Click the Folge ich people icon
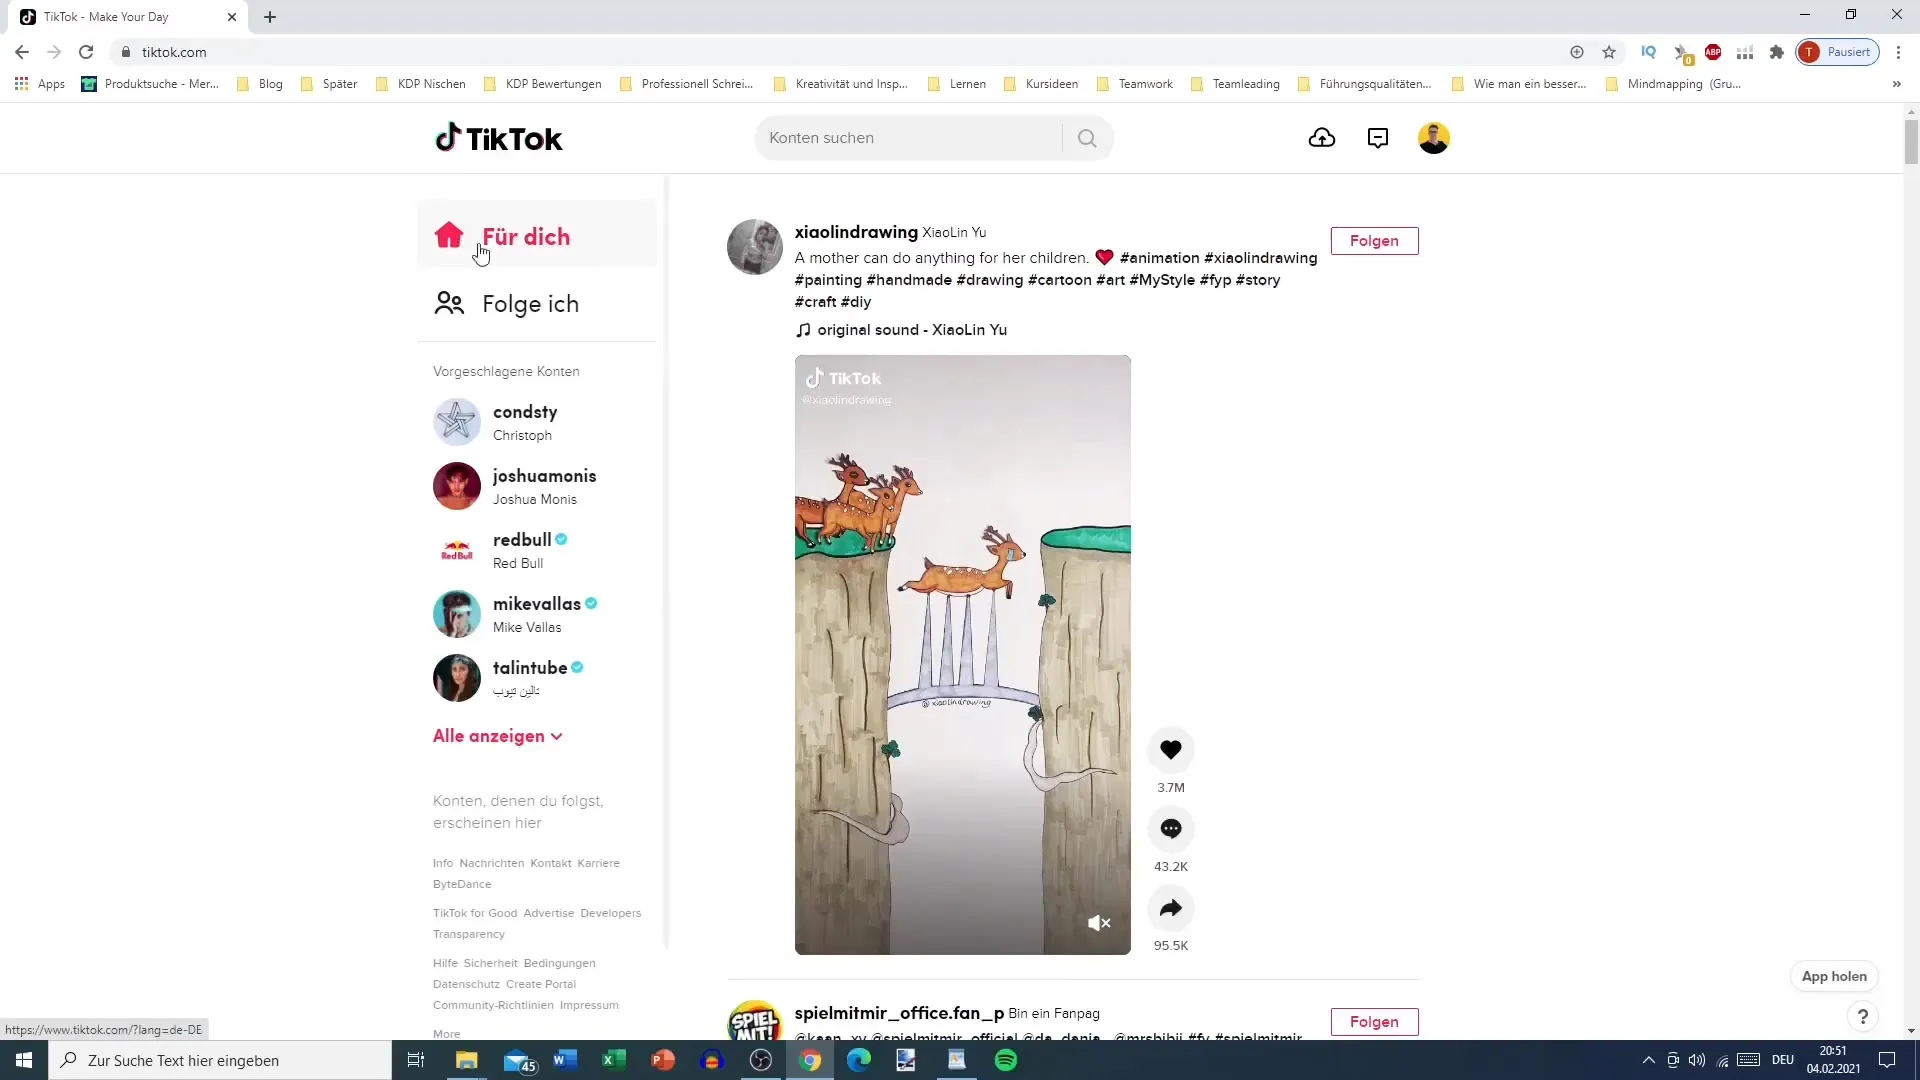This screenshot has height=1080, width=1920. point(449,303)
